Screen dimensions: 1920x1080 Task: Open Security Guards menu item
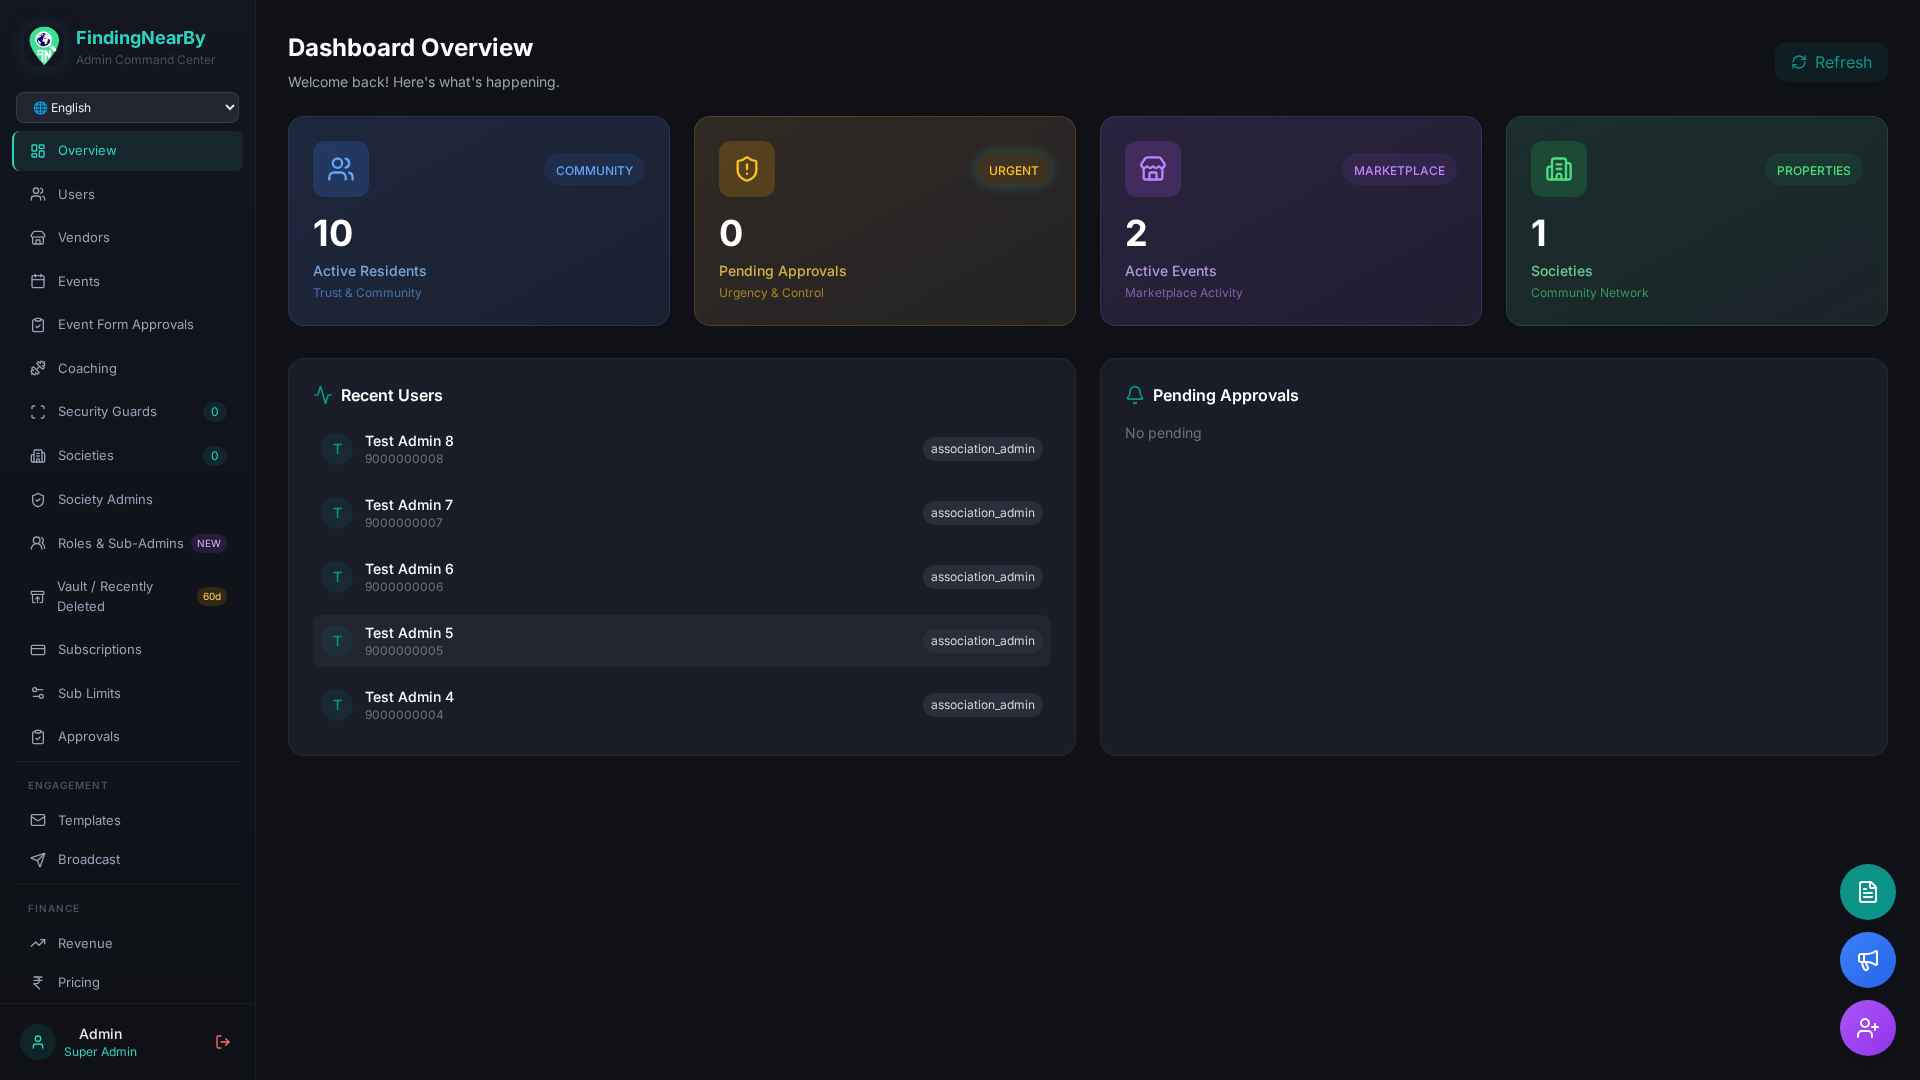[x=107, y=412]
